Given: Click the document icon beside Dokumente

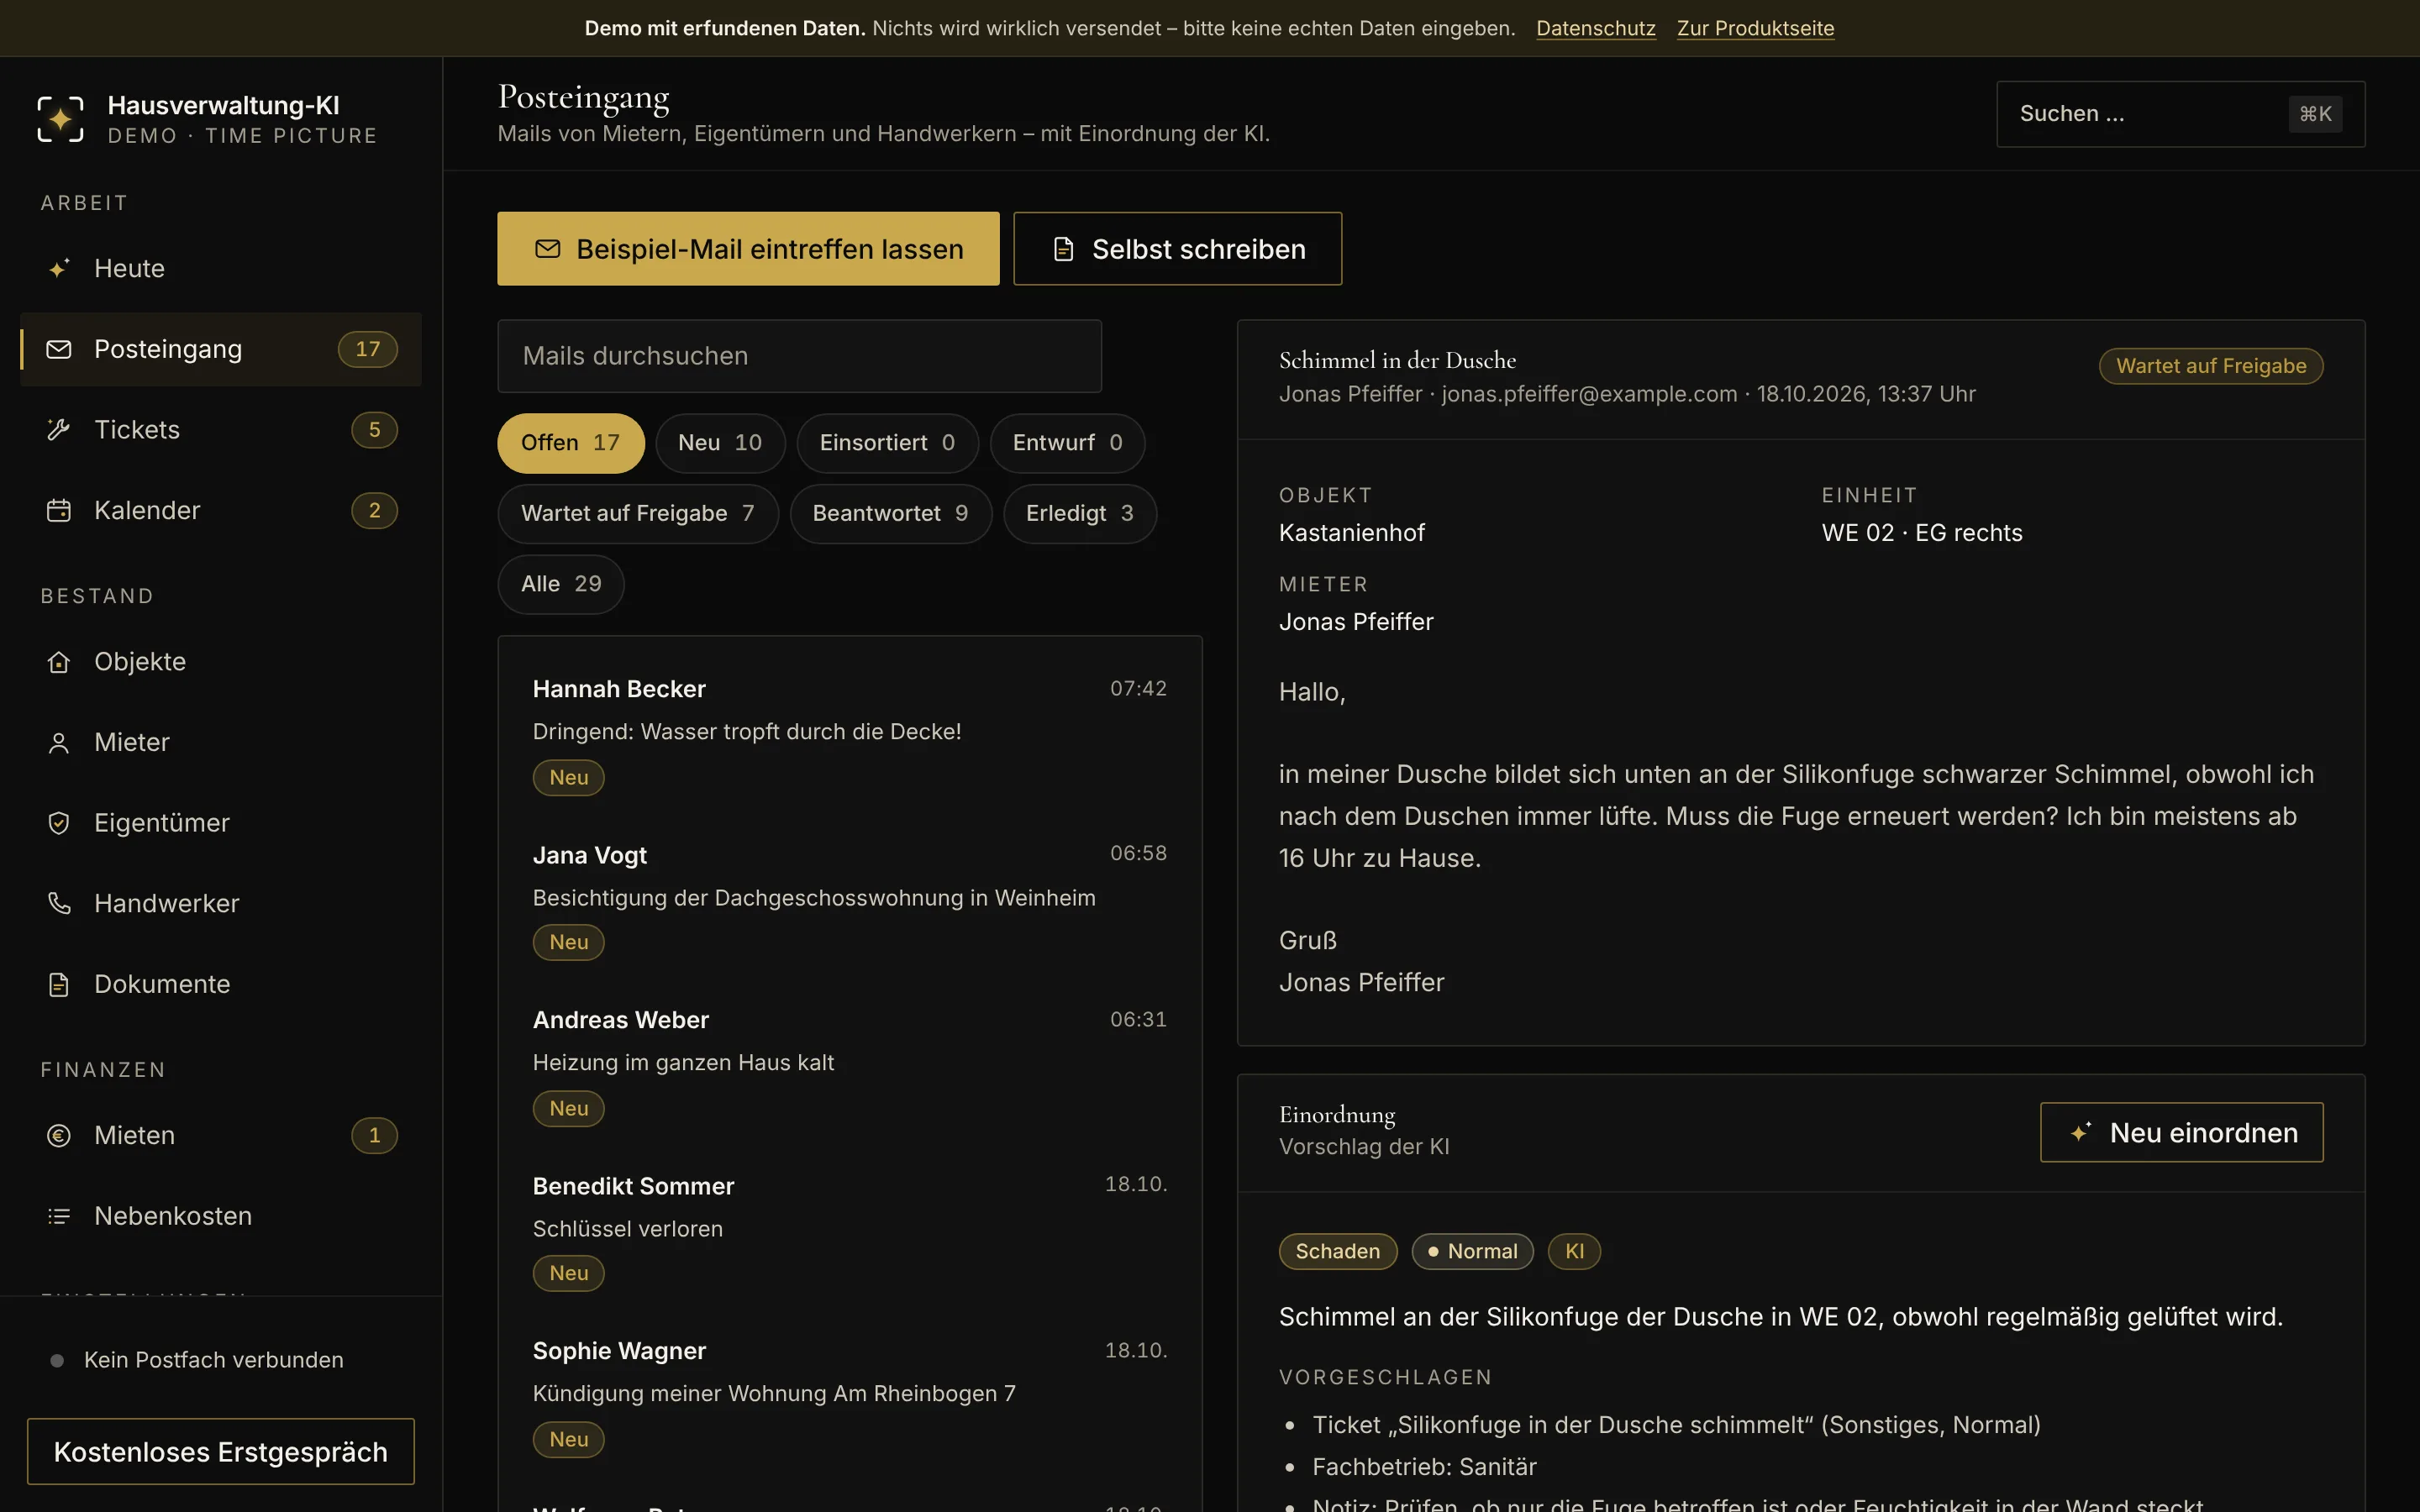Looking at the screenshot, I should pyautogui.click(x=59, y=985).
